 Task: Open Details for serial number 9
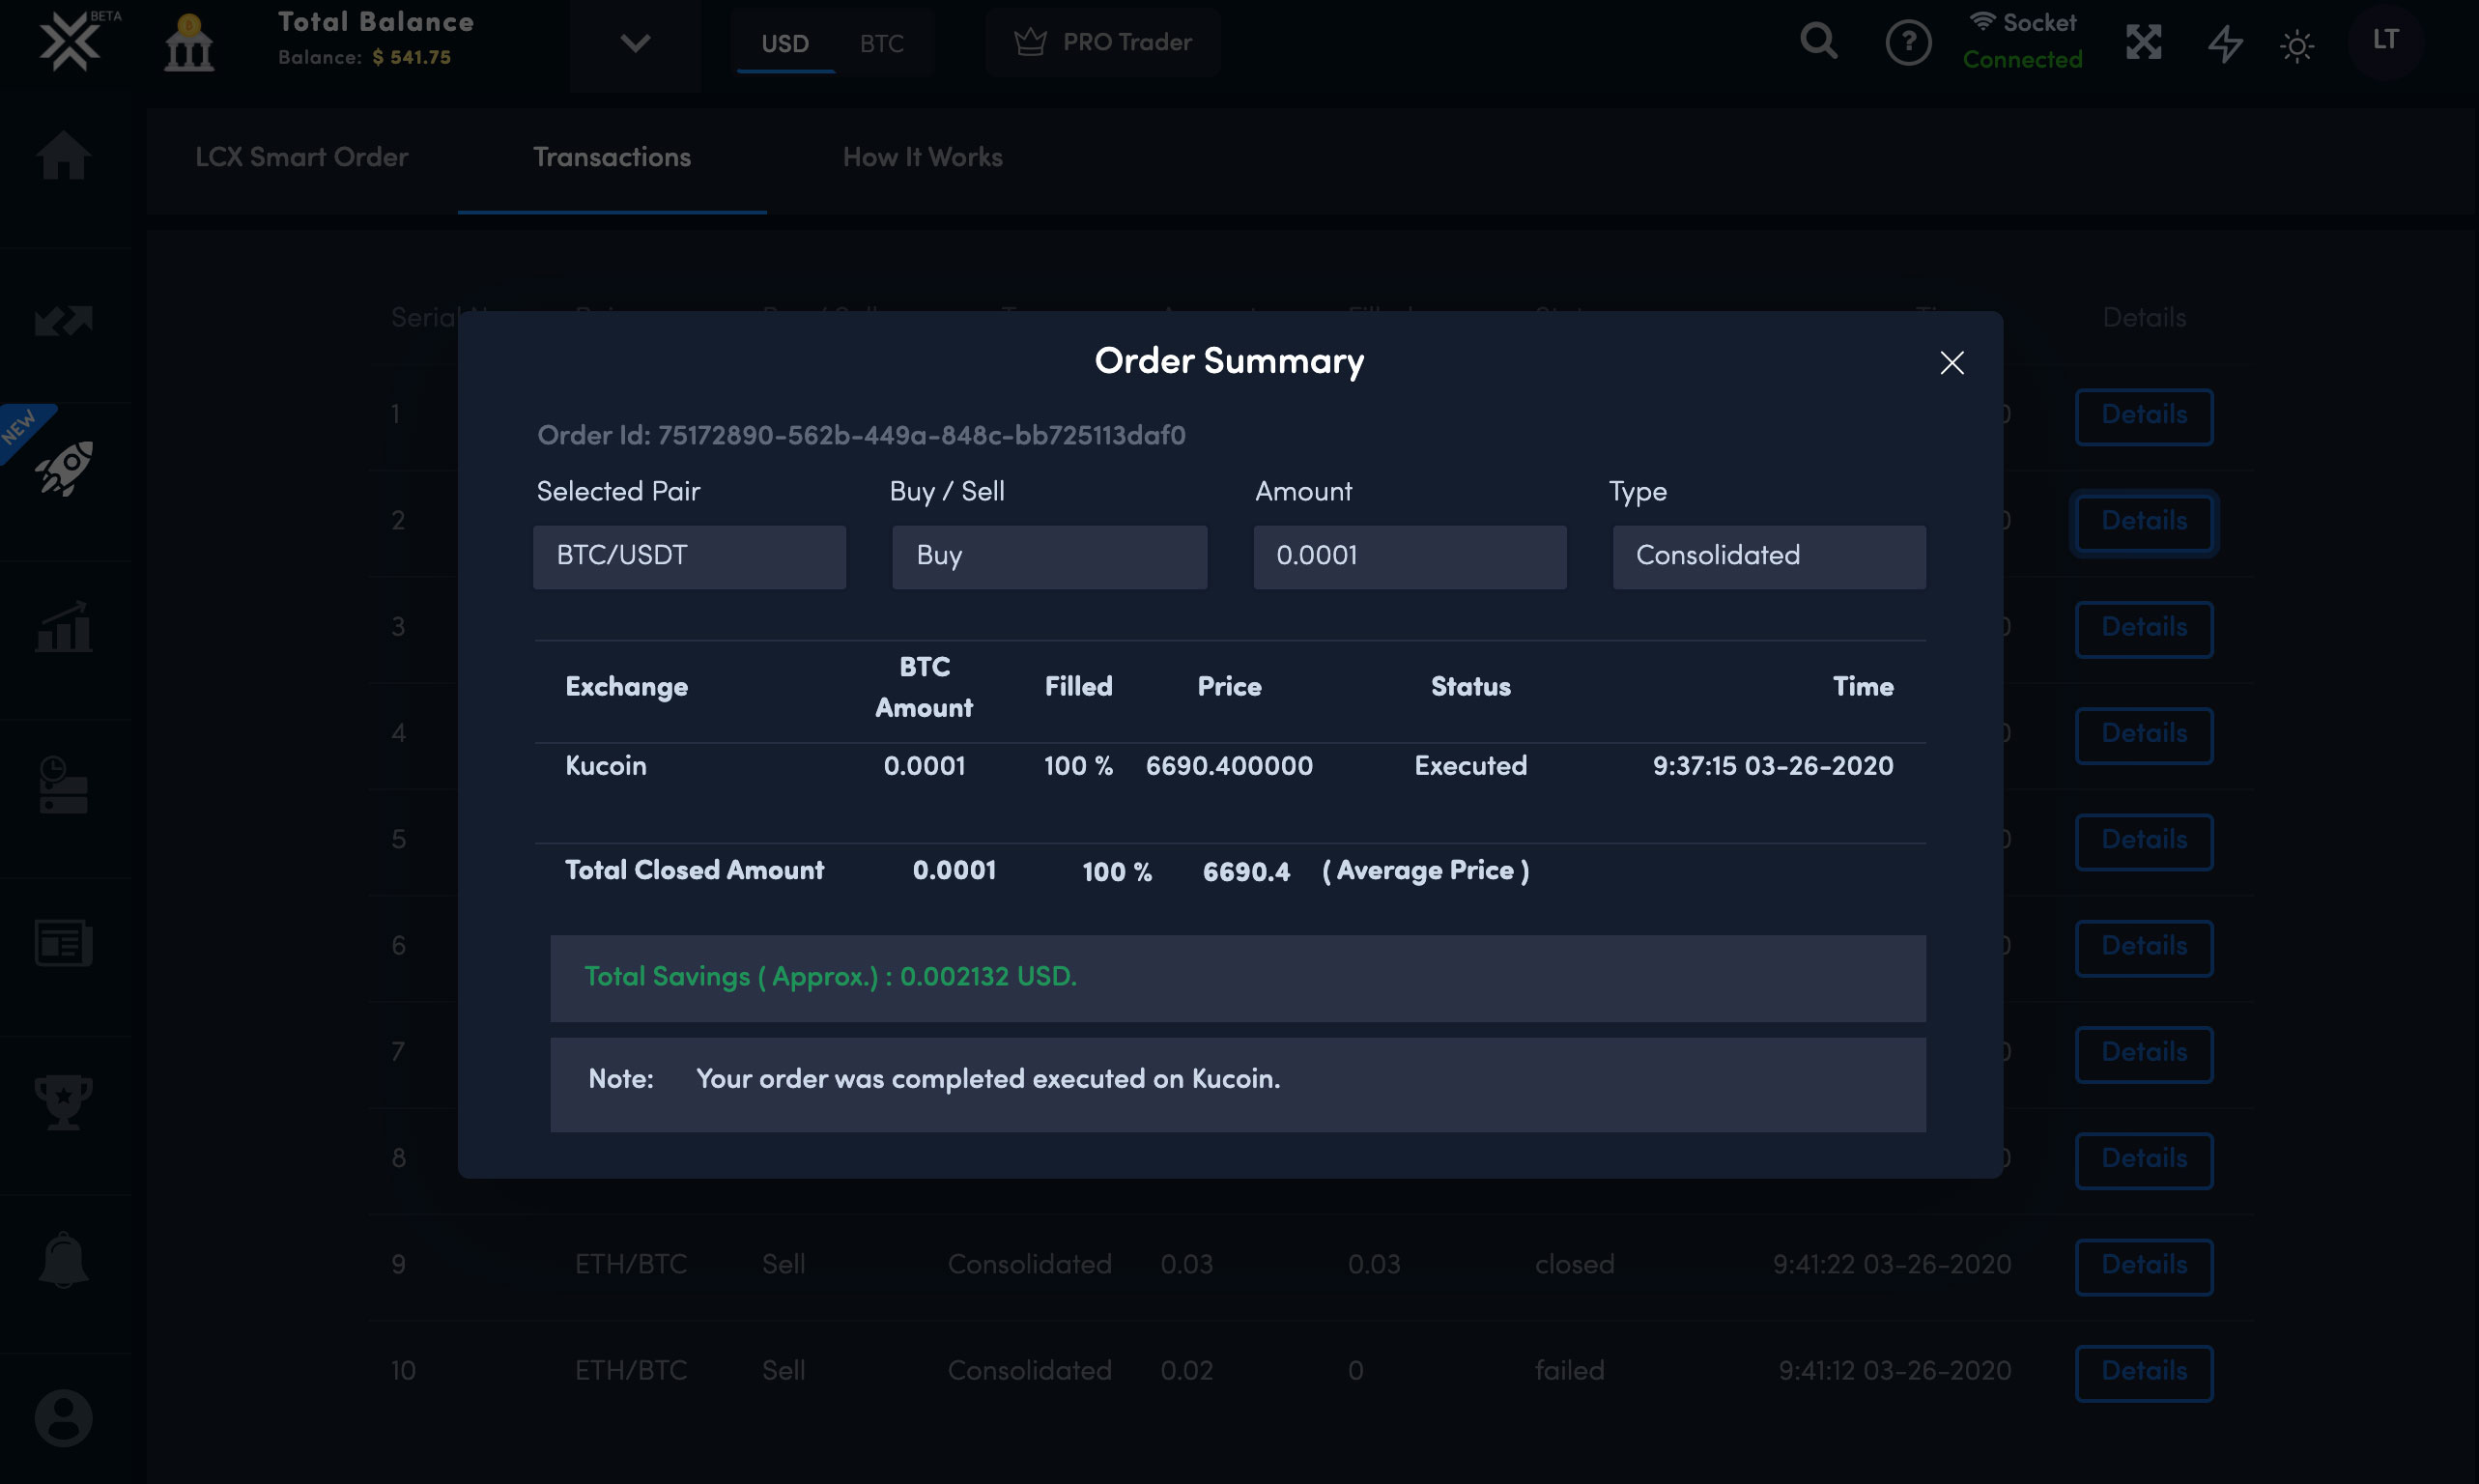(2143, 1266)
